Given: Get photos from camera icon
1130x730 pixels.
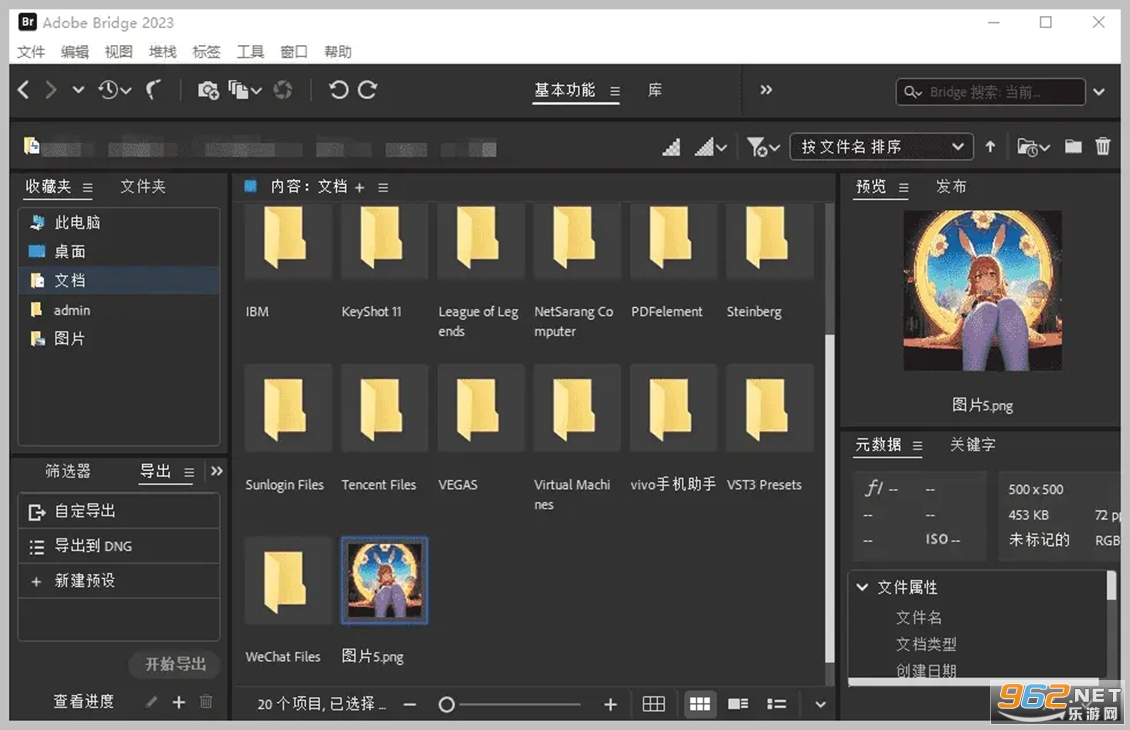Looking at the screenshot, I should (208, 90).
